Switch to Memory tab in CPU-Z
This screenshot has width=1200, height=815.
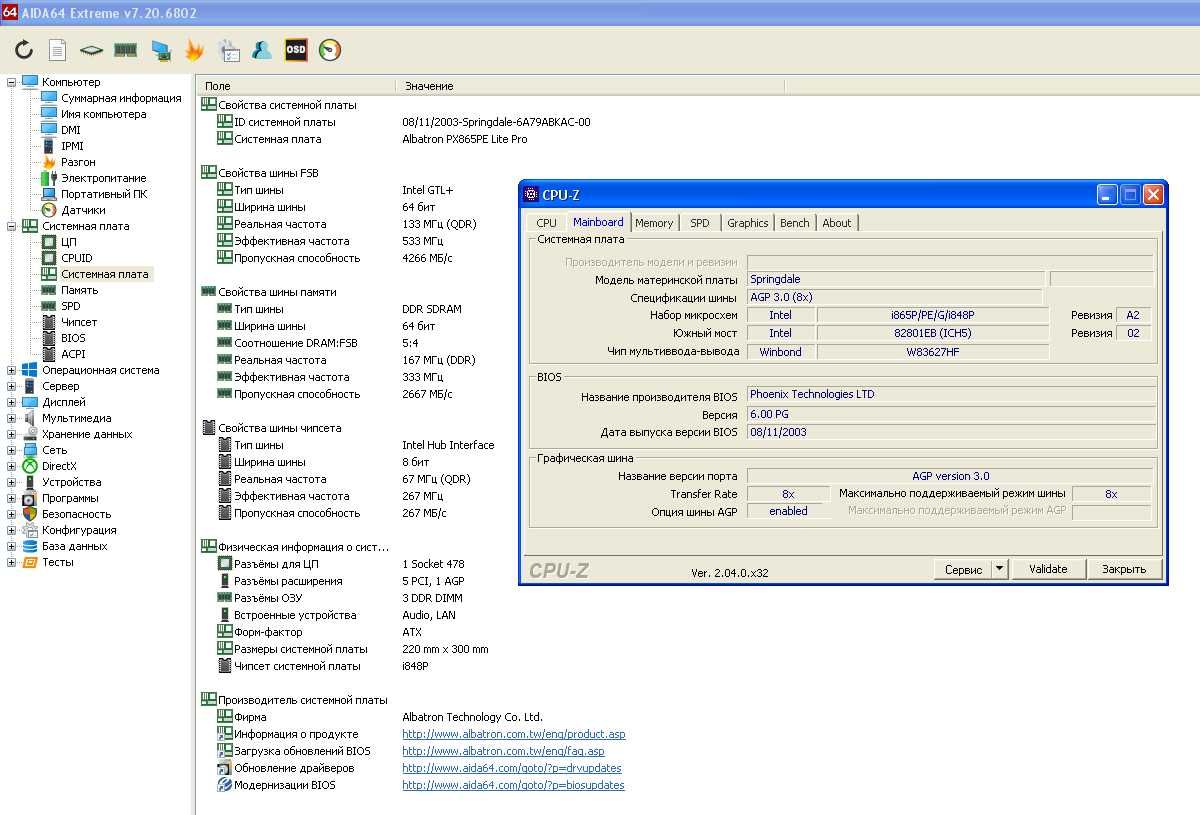tap(654, 223)
